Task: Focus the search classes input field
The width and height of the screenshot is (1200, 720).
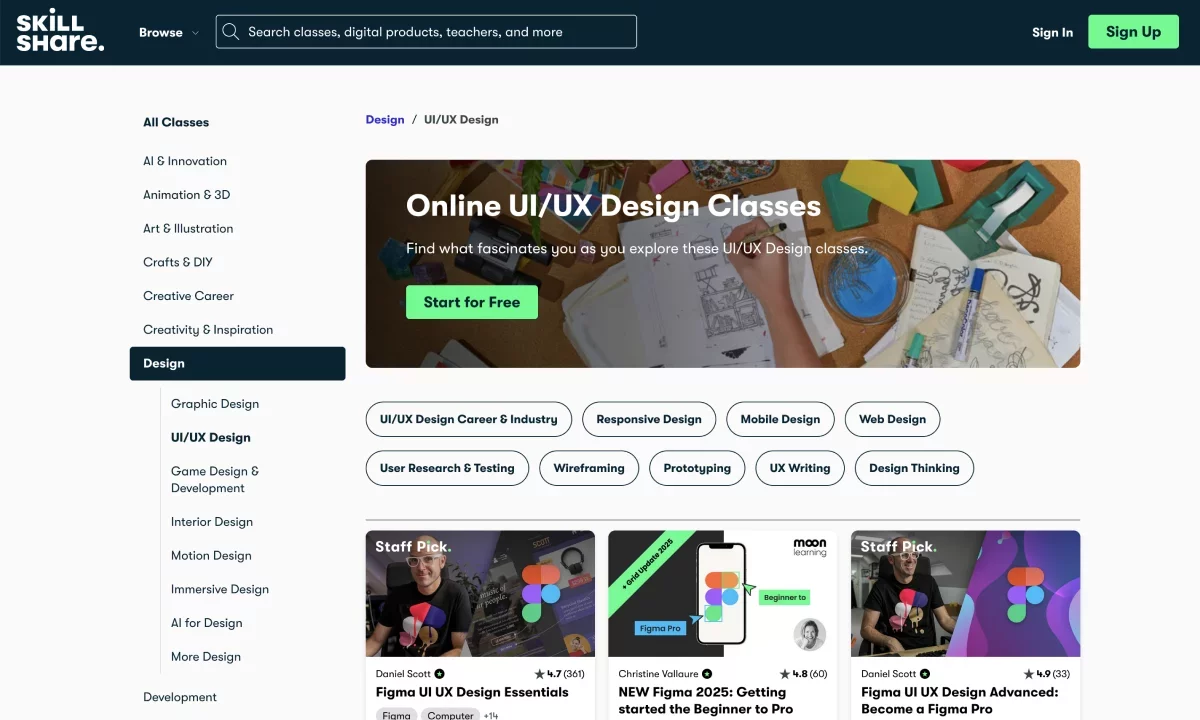Action: tap(440, 32)
